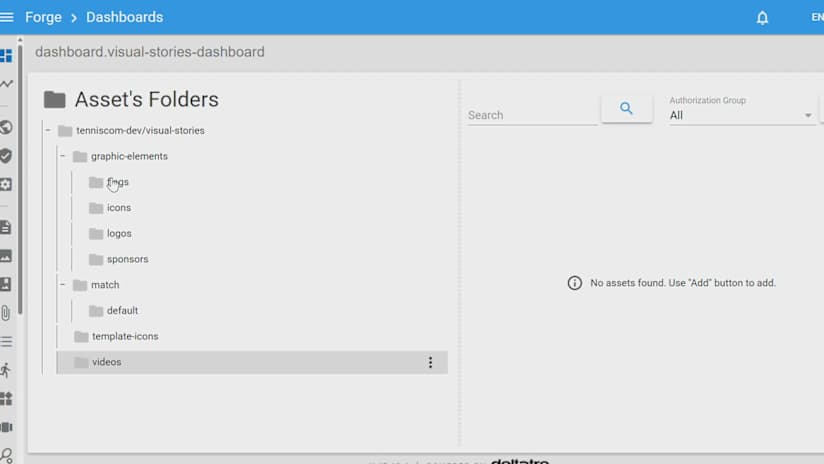Open the dashboards grid sidebar icon
Viewport: 824px width, 464px height.
coord(6,56)
